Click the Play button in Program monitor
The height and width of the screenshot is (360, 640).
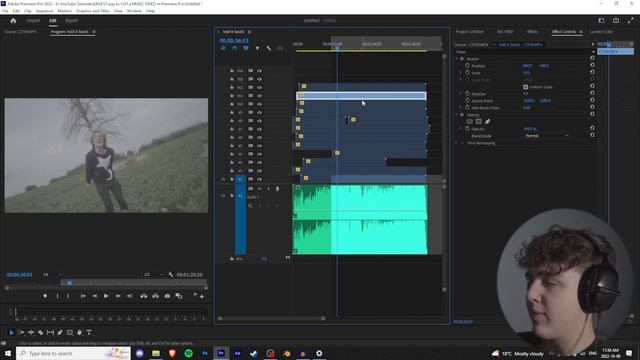(106, 296)
